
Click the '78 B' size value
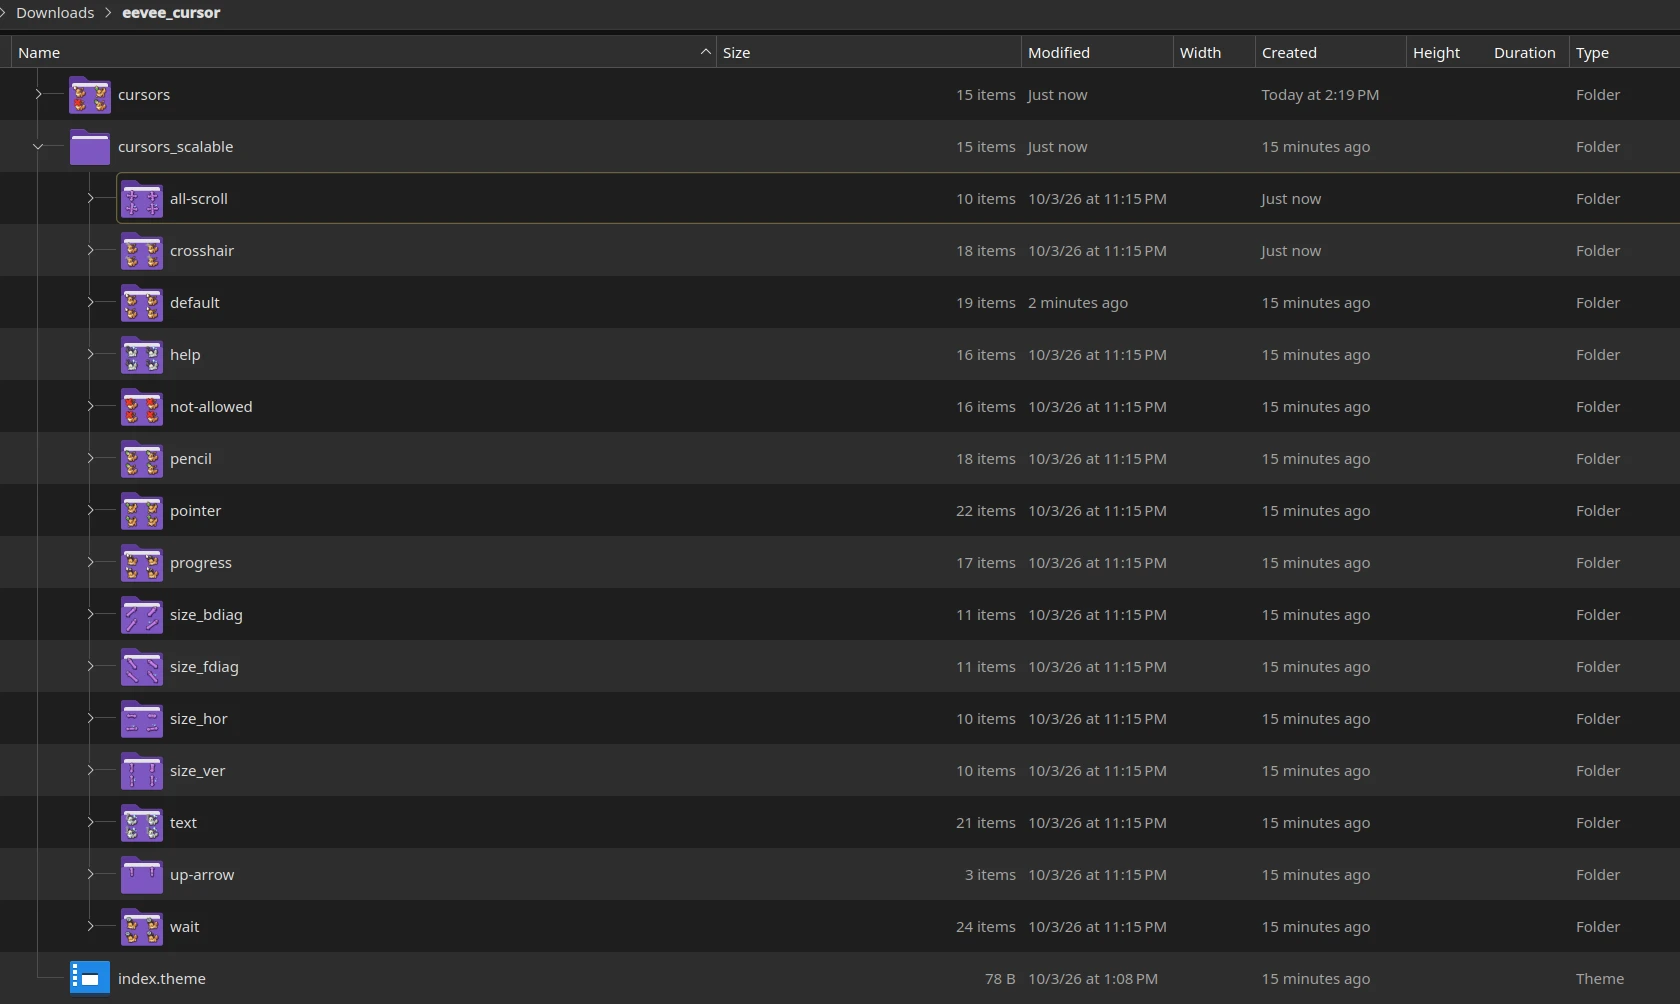coord(1000,979)
